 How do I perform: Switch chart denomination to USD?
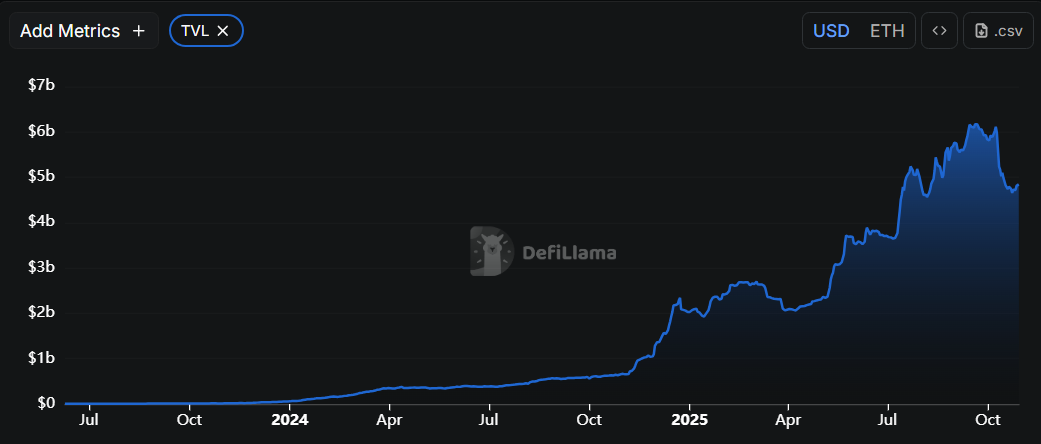(x=831, y=31)
